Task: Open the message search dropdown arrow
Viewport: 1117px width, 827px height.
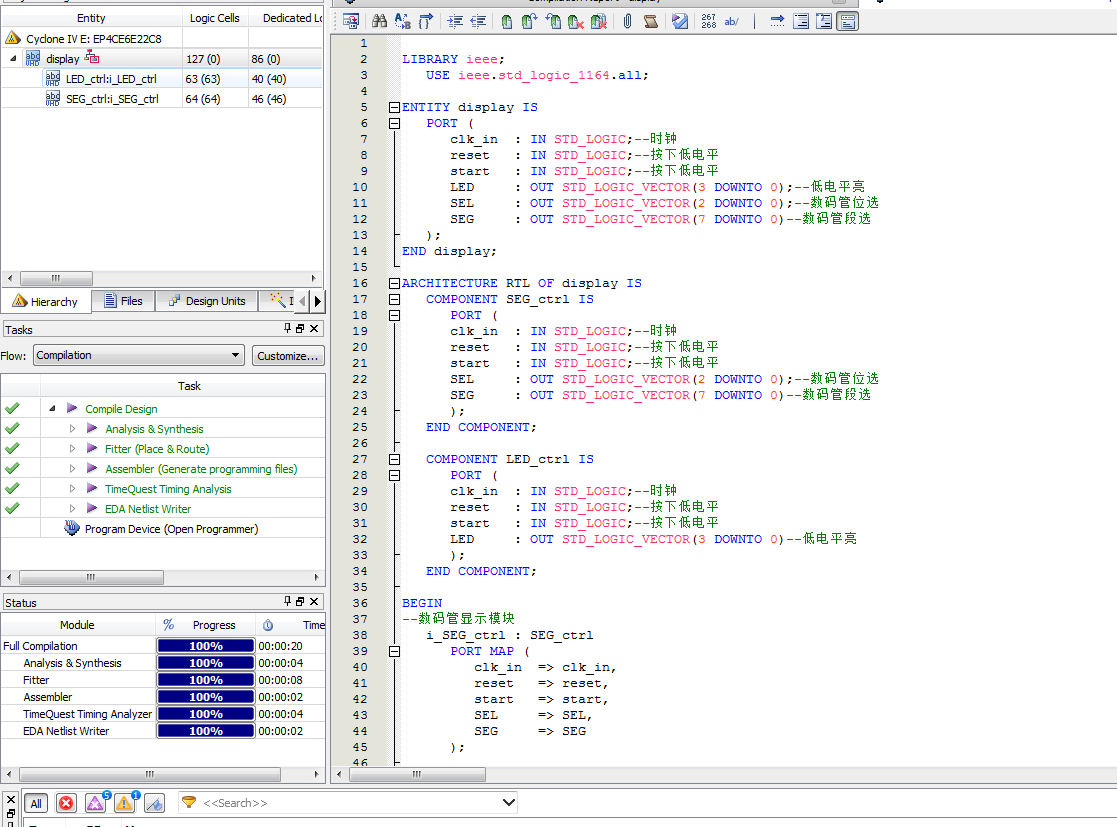Action: [x=509, y=803]
